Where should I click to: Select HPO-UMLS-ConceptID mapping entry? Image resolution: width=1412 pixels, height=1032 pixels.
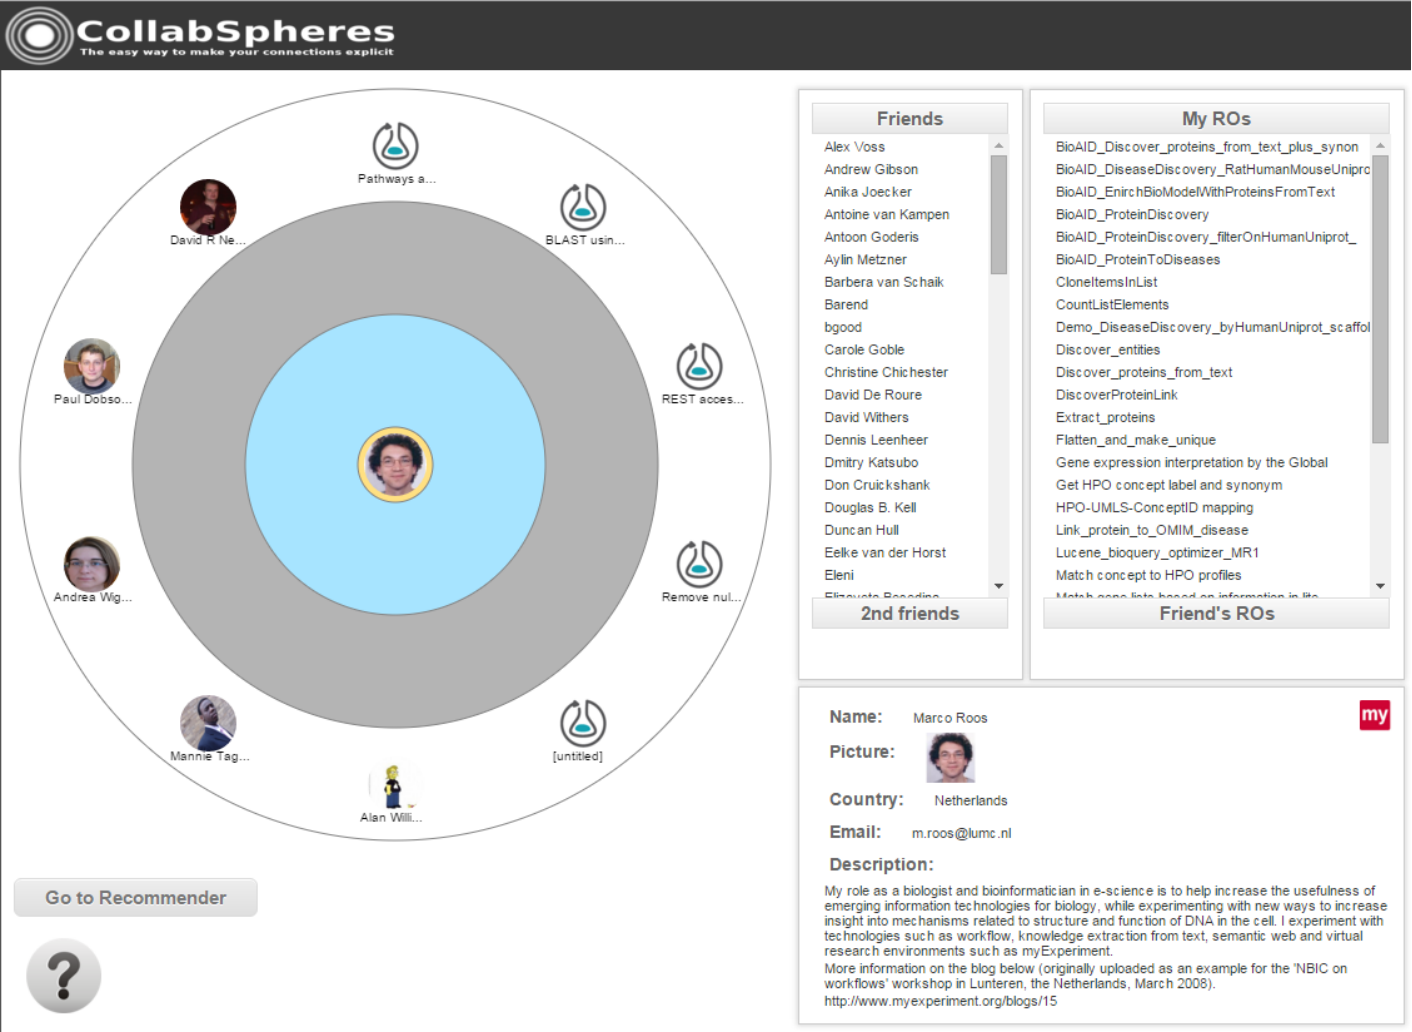(x=1154, y=508)
